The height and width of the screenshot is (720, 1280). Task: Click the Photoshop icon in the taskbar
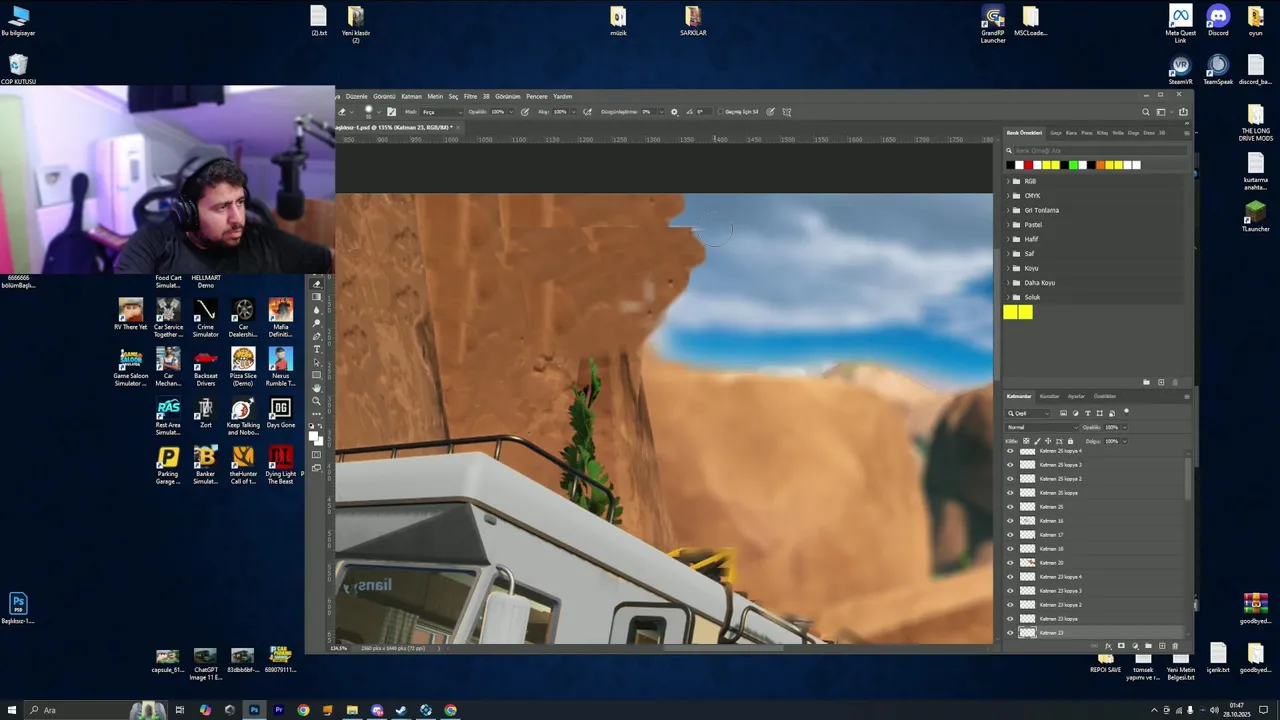click(x=254, y=710)
